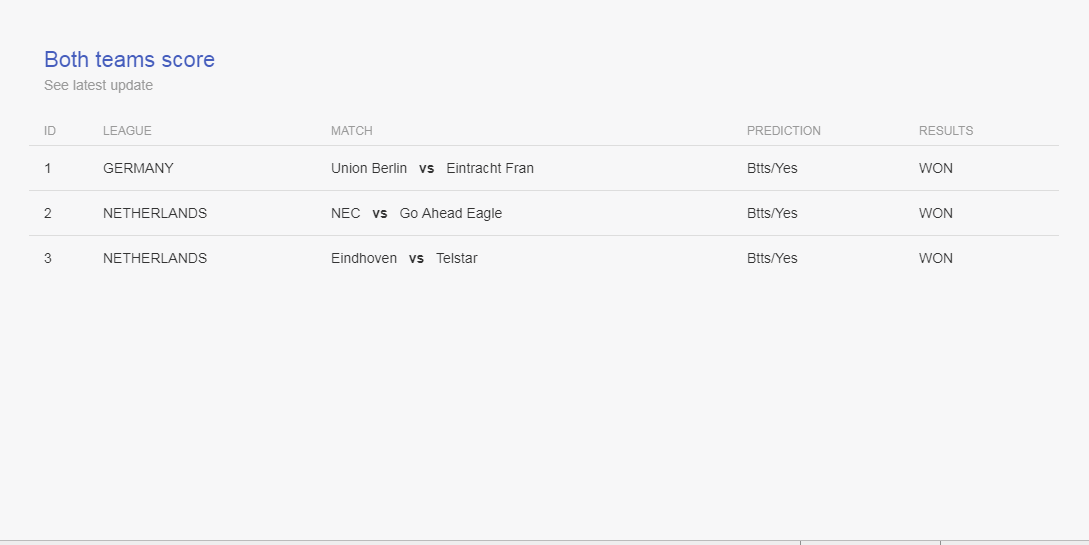The width and height of the screenshot is (1089, 545).
Task: Click the PREDICTION column header
Action: [783, 131]
